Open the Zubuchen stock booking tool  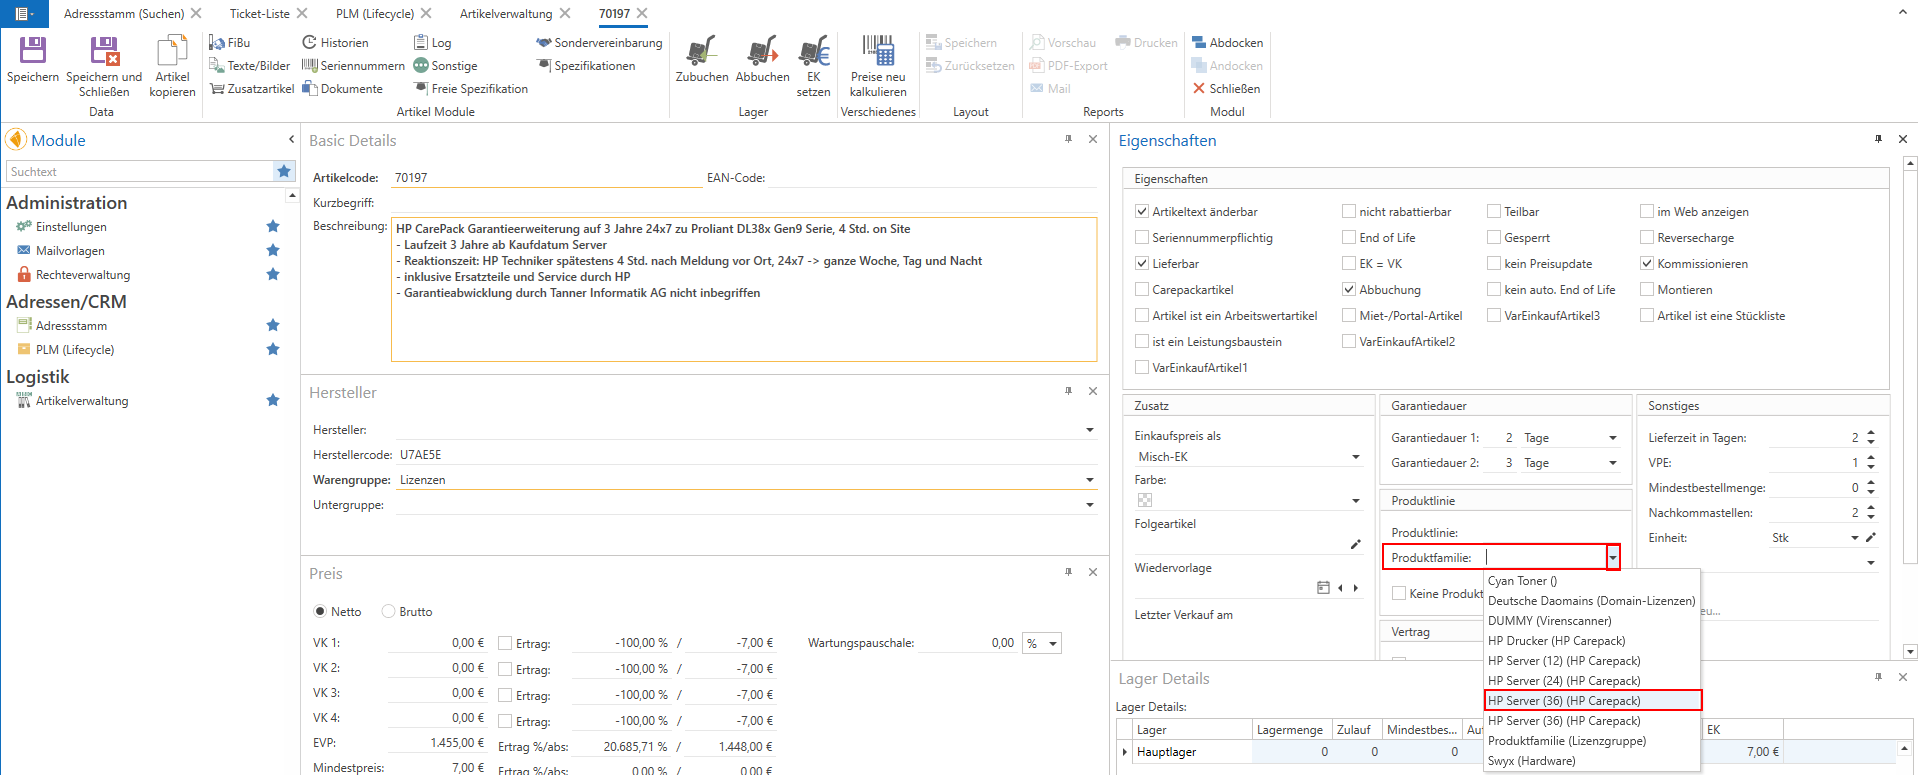701,52
